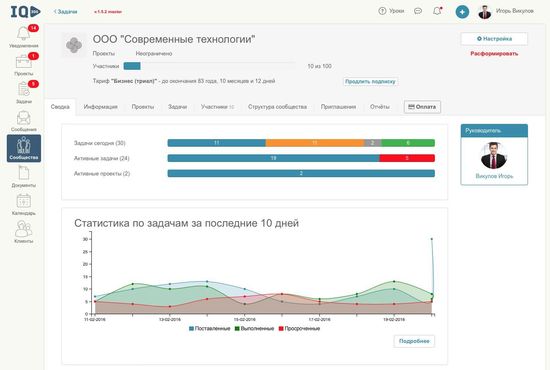The width and height of the screenshot is (550, 370).
Task: Click blue segment of Задачи сегодня bar
Action: click(x=216, y=143)
